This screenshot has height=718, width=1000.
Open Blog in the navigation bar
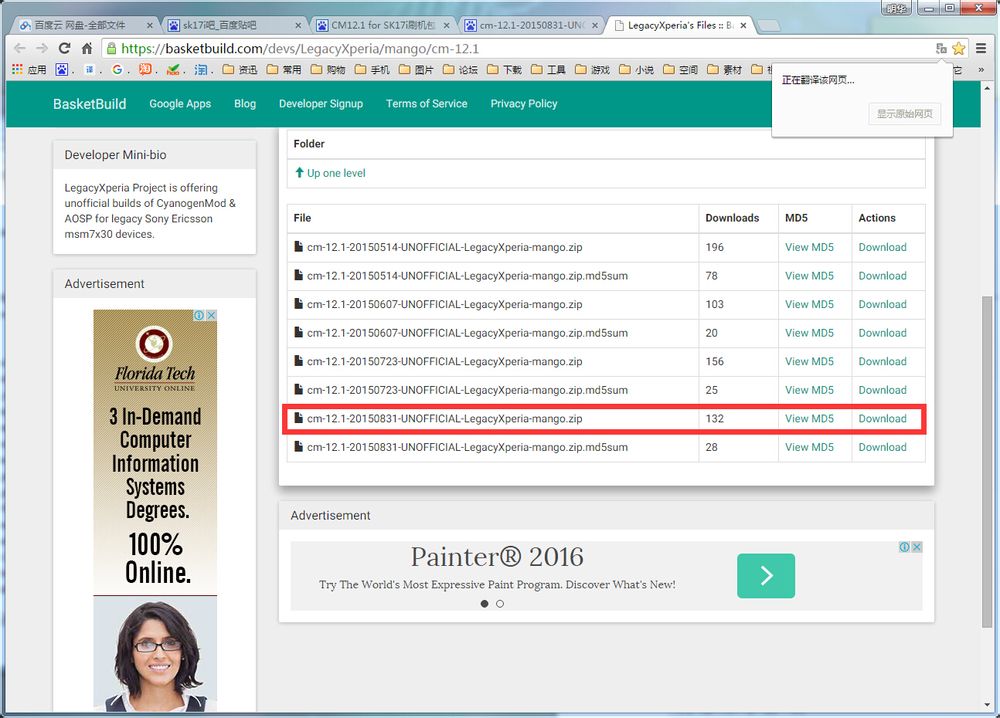tap(245, 103)
